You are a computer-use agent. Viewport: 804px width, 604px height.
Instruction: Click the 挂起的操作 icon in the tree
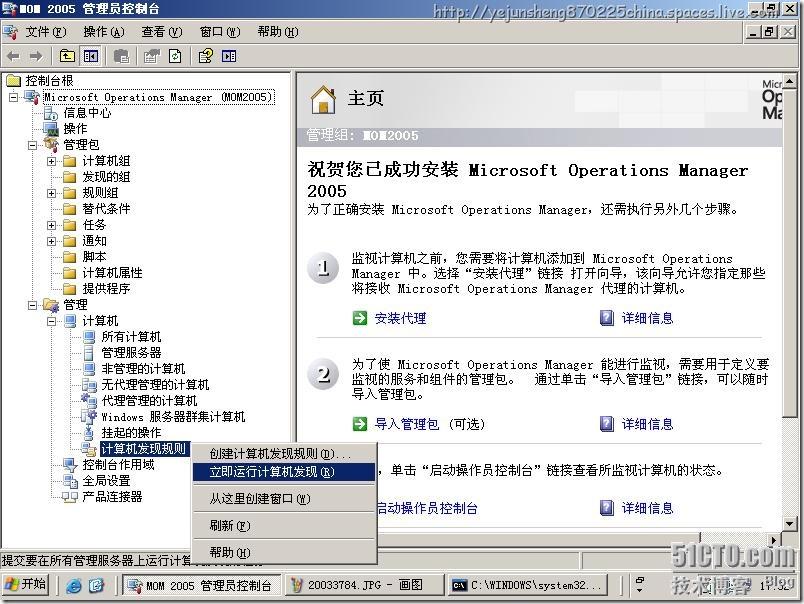tap(89, 433)
